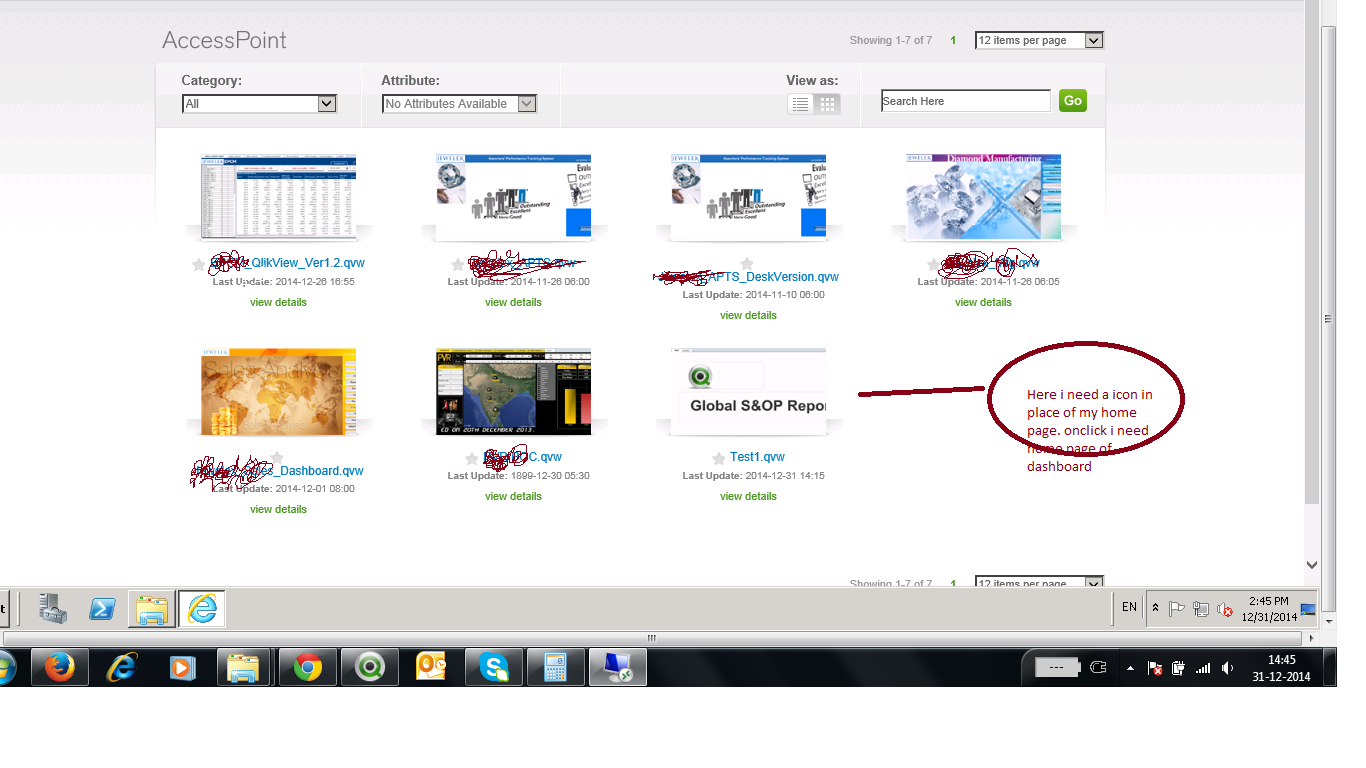Open Google Chrome from the taskbar

click(307, 667)
